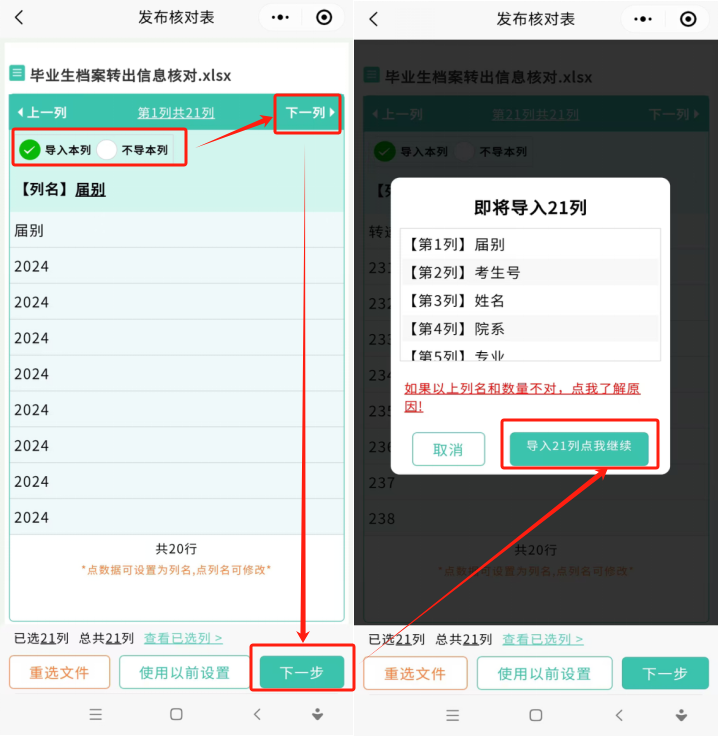This screenshot has height=738, width=718.
Task: Open 查看已选列 link on right screen
Action: coord(543,639)
